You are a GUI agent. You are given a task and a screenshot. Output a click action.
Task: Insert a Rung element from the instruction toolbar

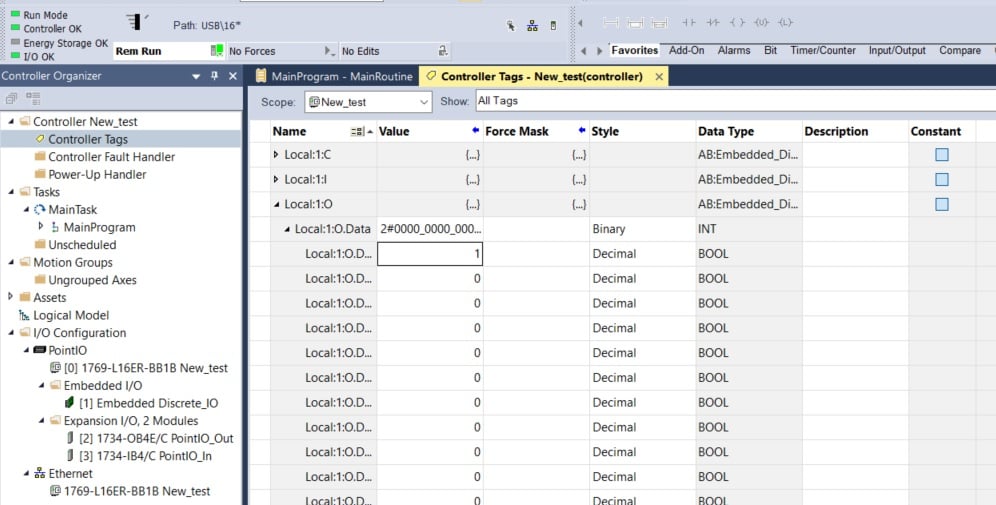point(611,23)
